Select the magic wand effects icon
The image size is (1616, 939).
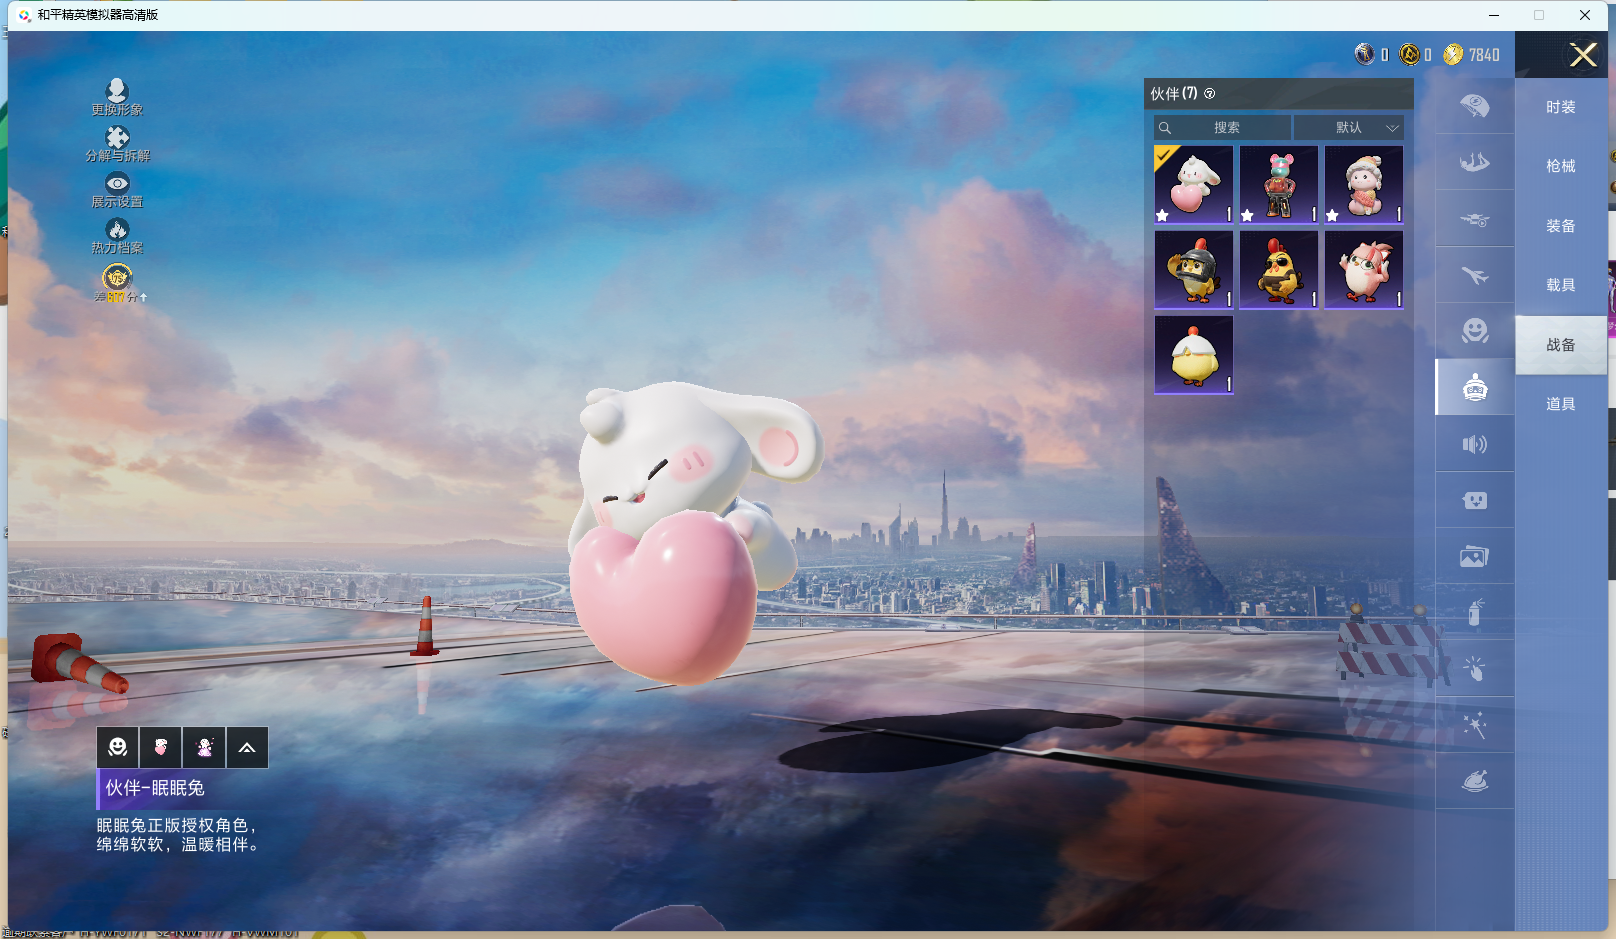pyautogui.click(x=1474, y=725)
